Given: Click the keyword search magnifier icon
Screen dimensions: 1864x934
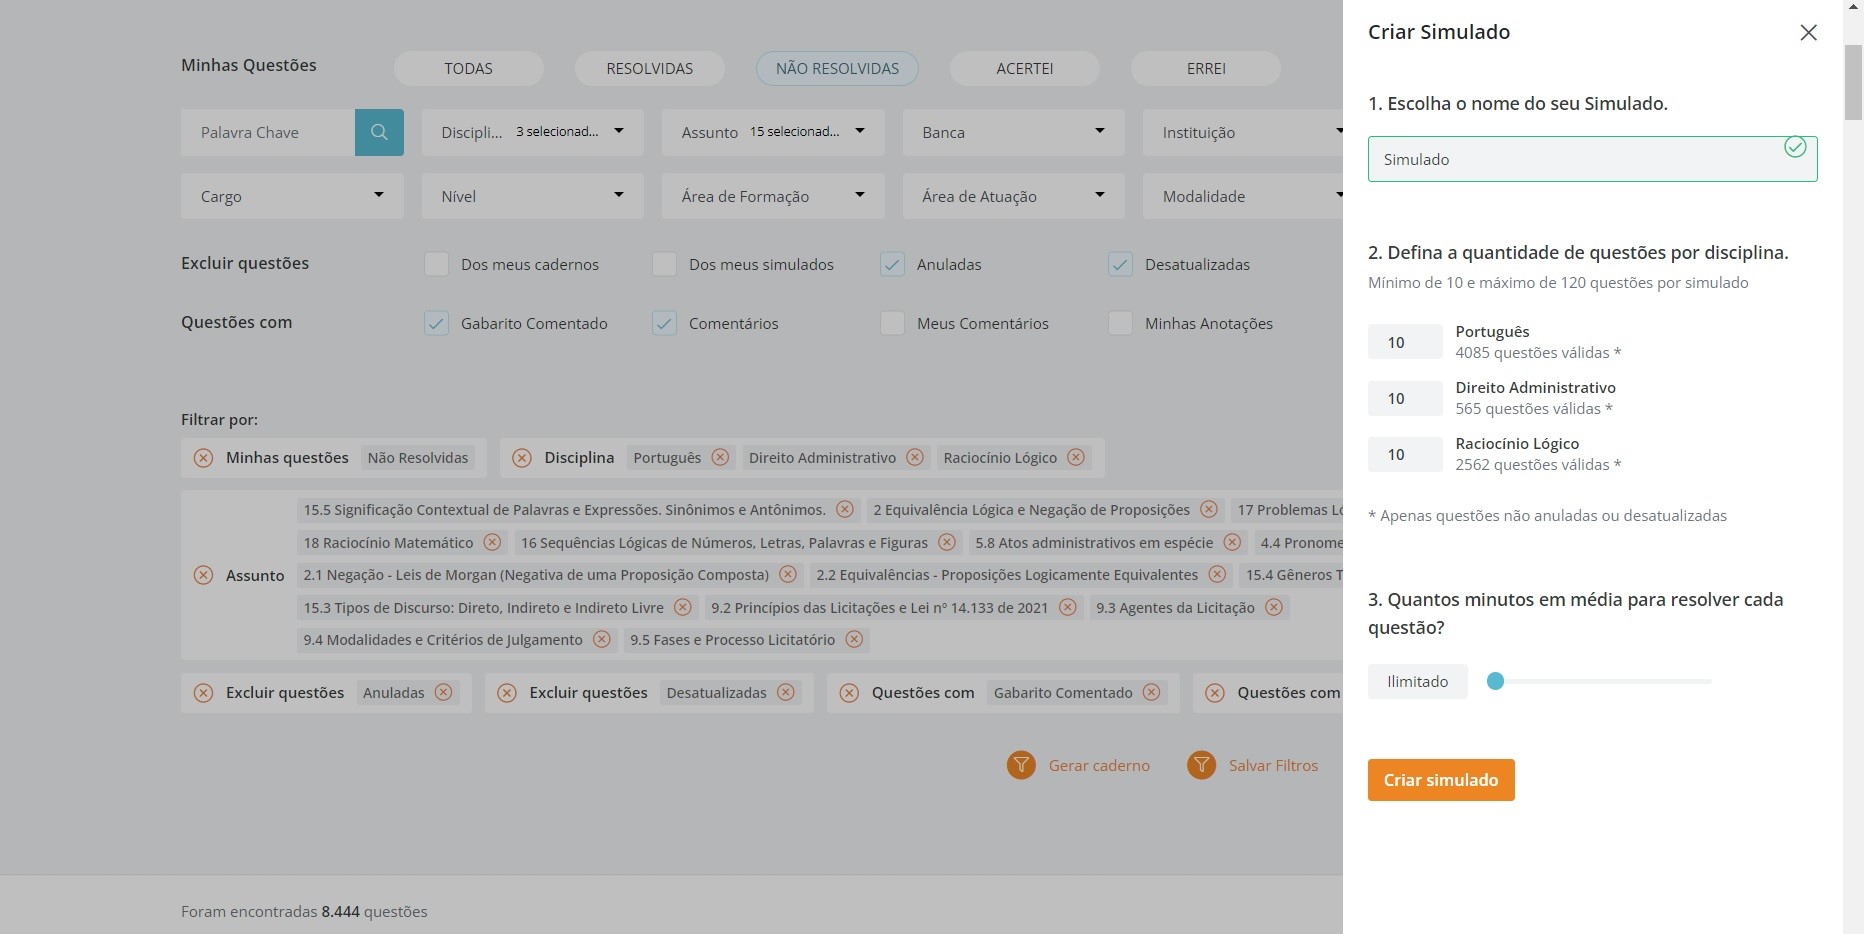Looking at the screenshot, I should (379, 132).
